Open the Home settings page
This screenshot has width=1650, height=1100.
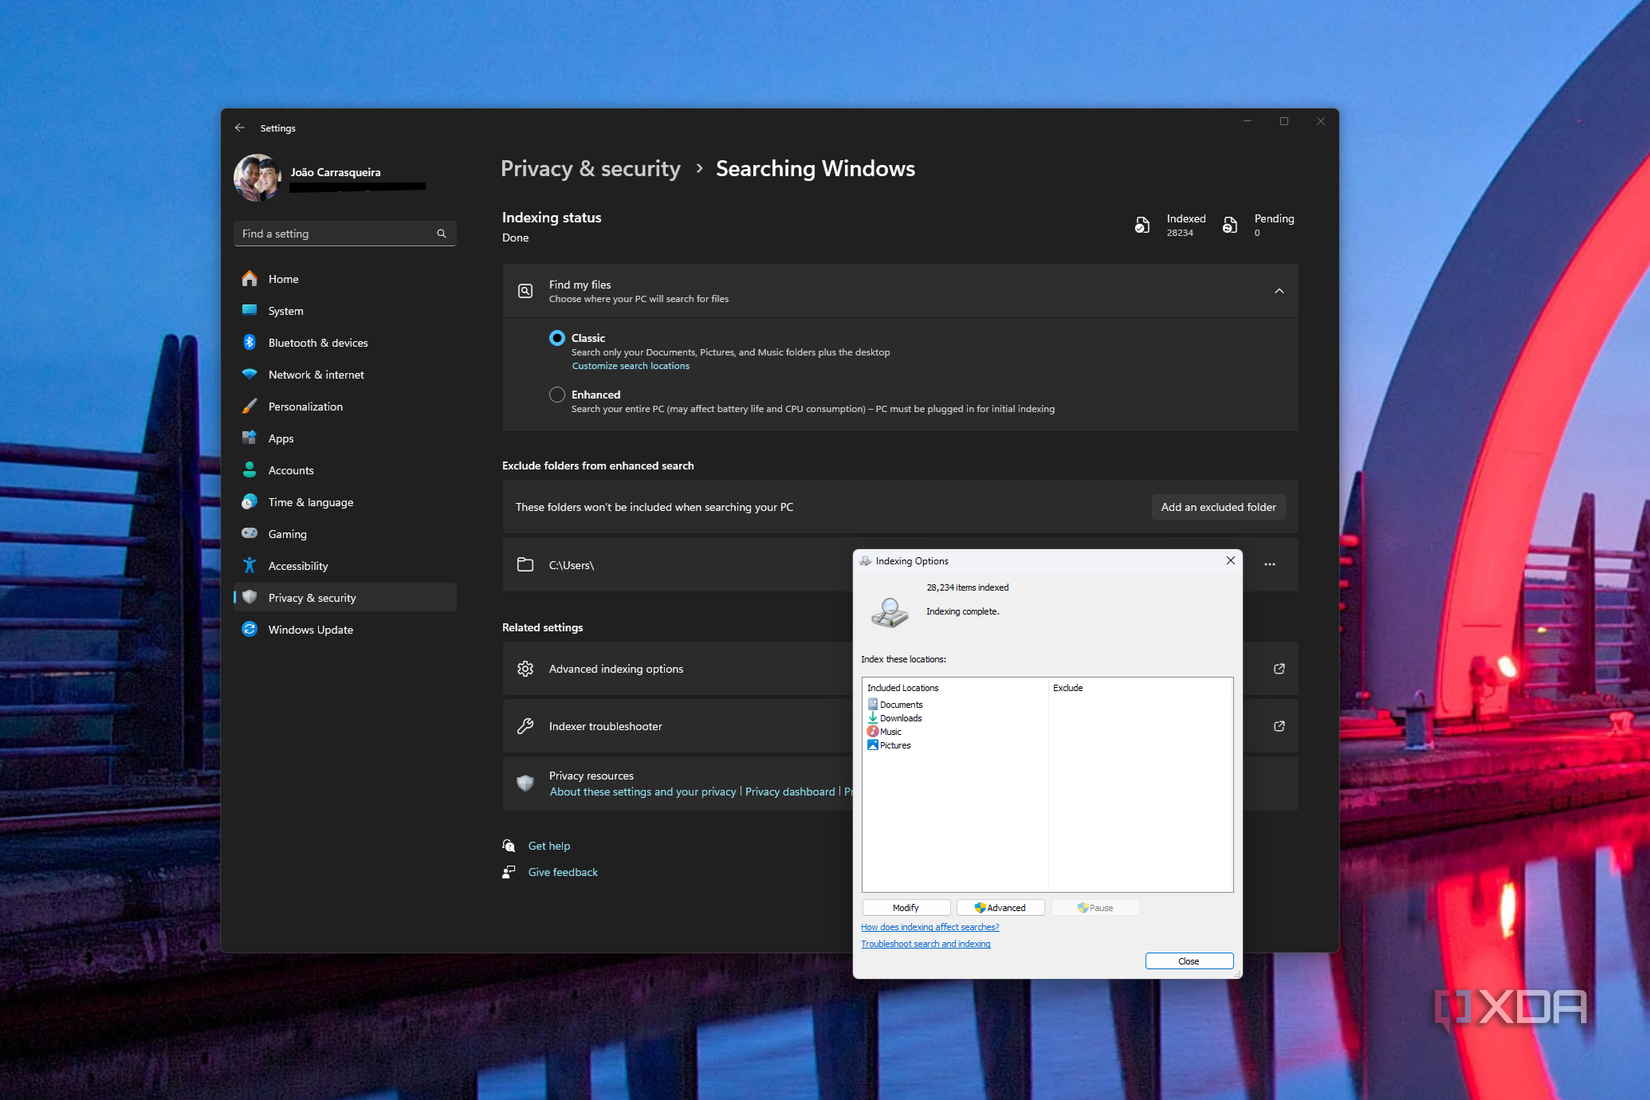(345, 279)
